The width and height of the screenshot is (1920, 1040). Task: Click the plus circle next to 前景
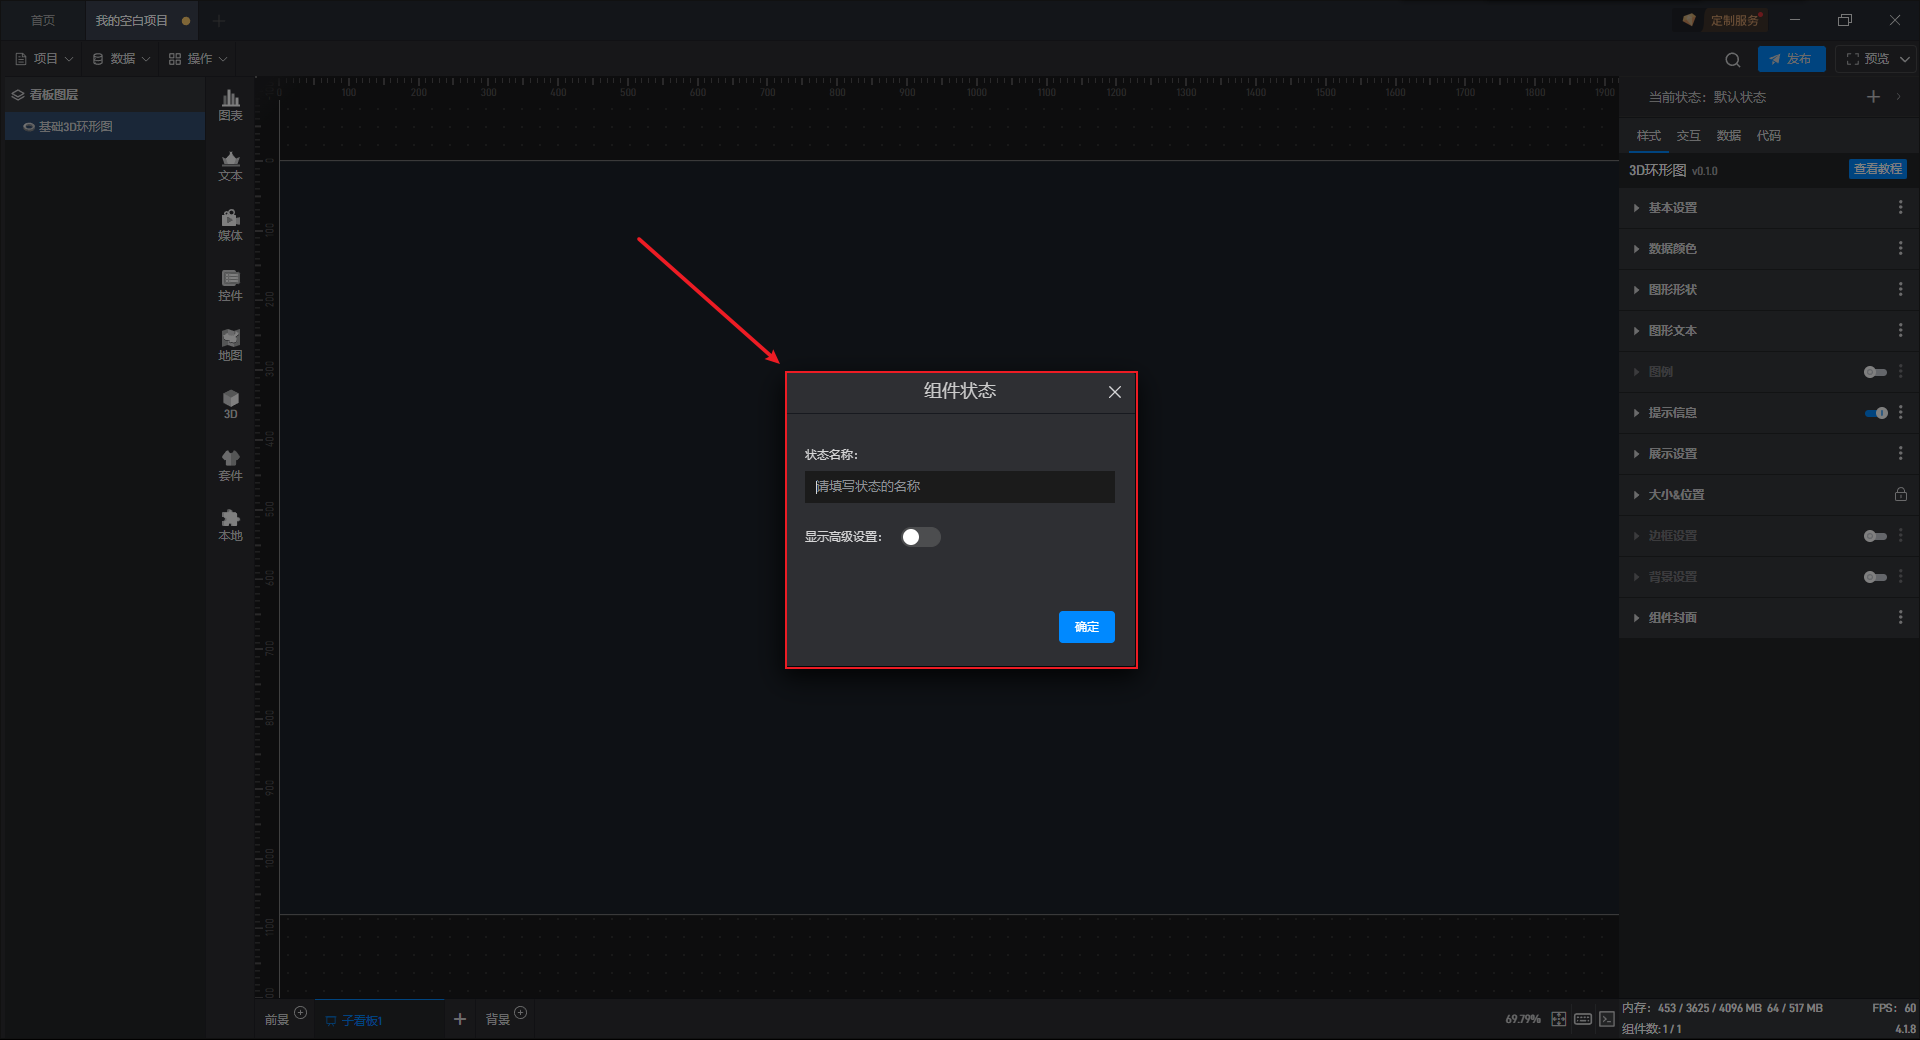pyautogui.click(x=300, y=1013)
